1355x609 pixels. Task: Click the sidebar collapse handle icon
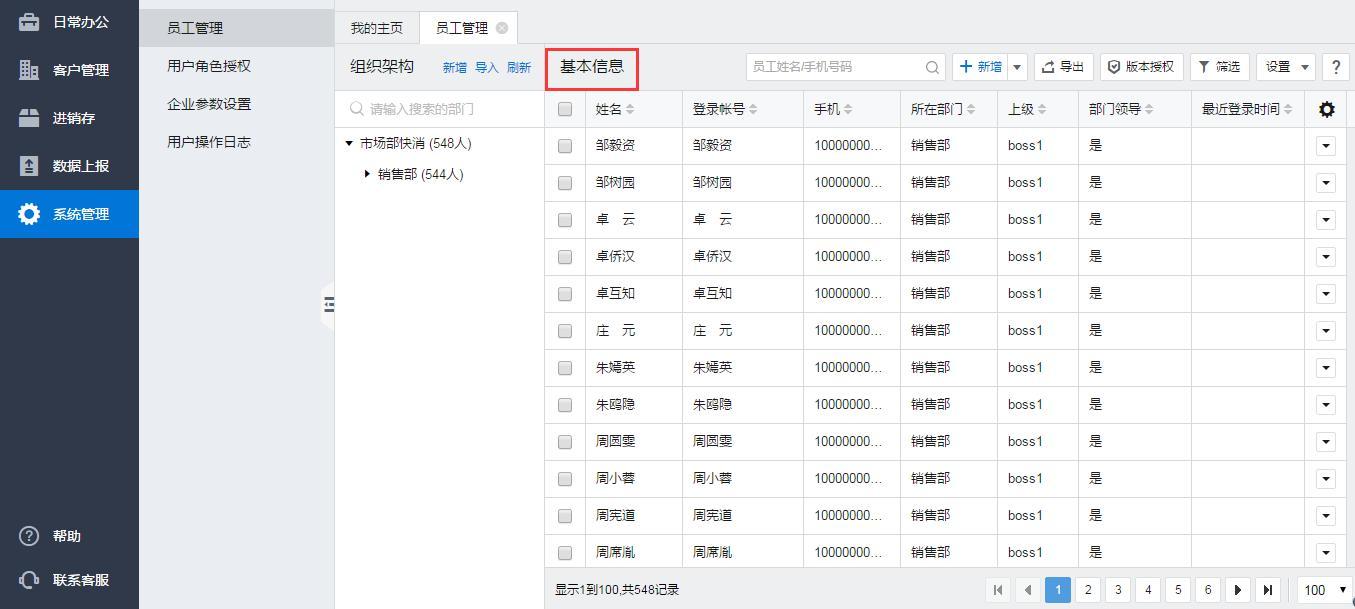click(328, 304)
